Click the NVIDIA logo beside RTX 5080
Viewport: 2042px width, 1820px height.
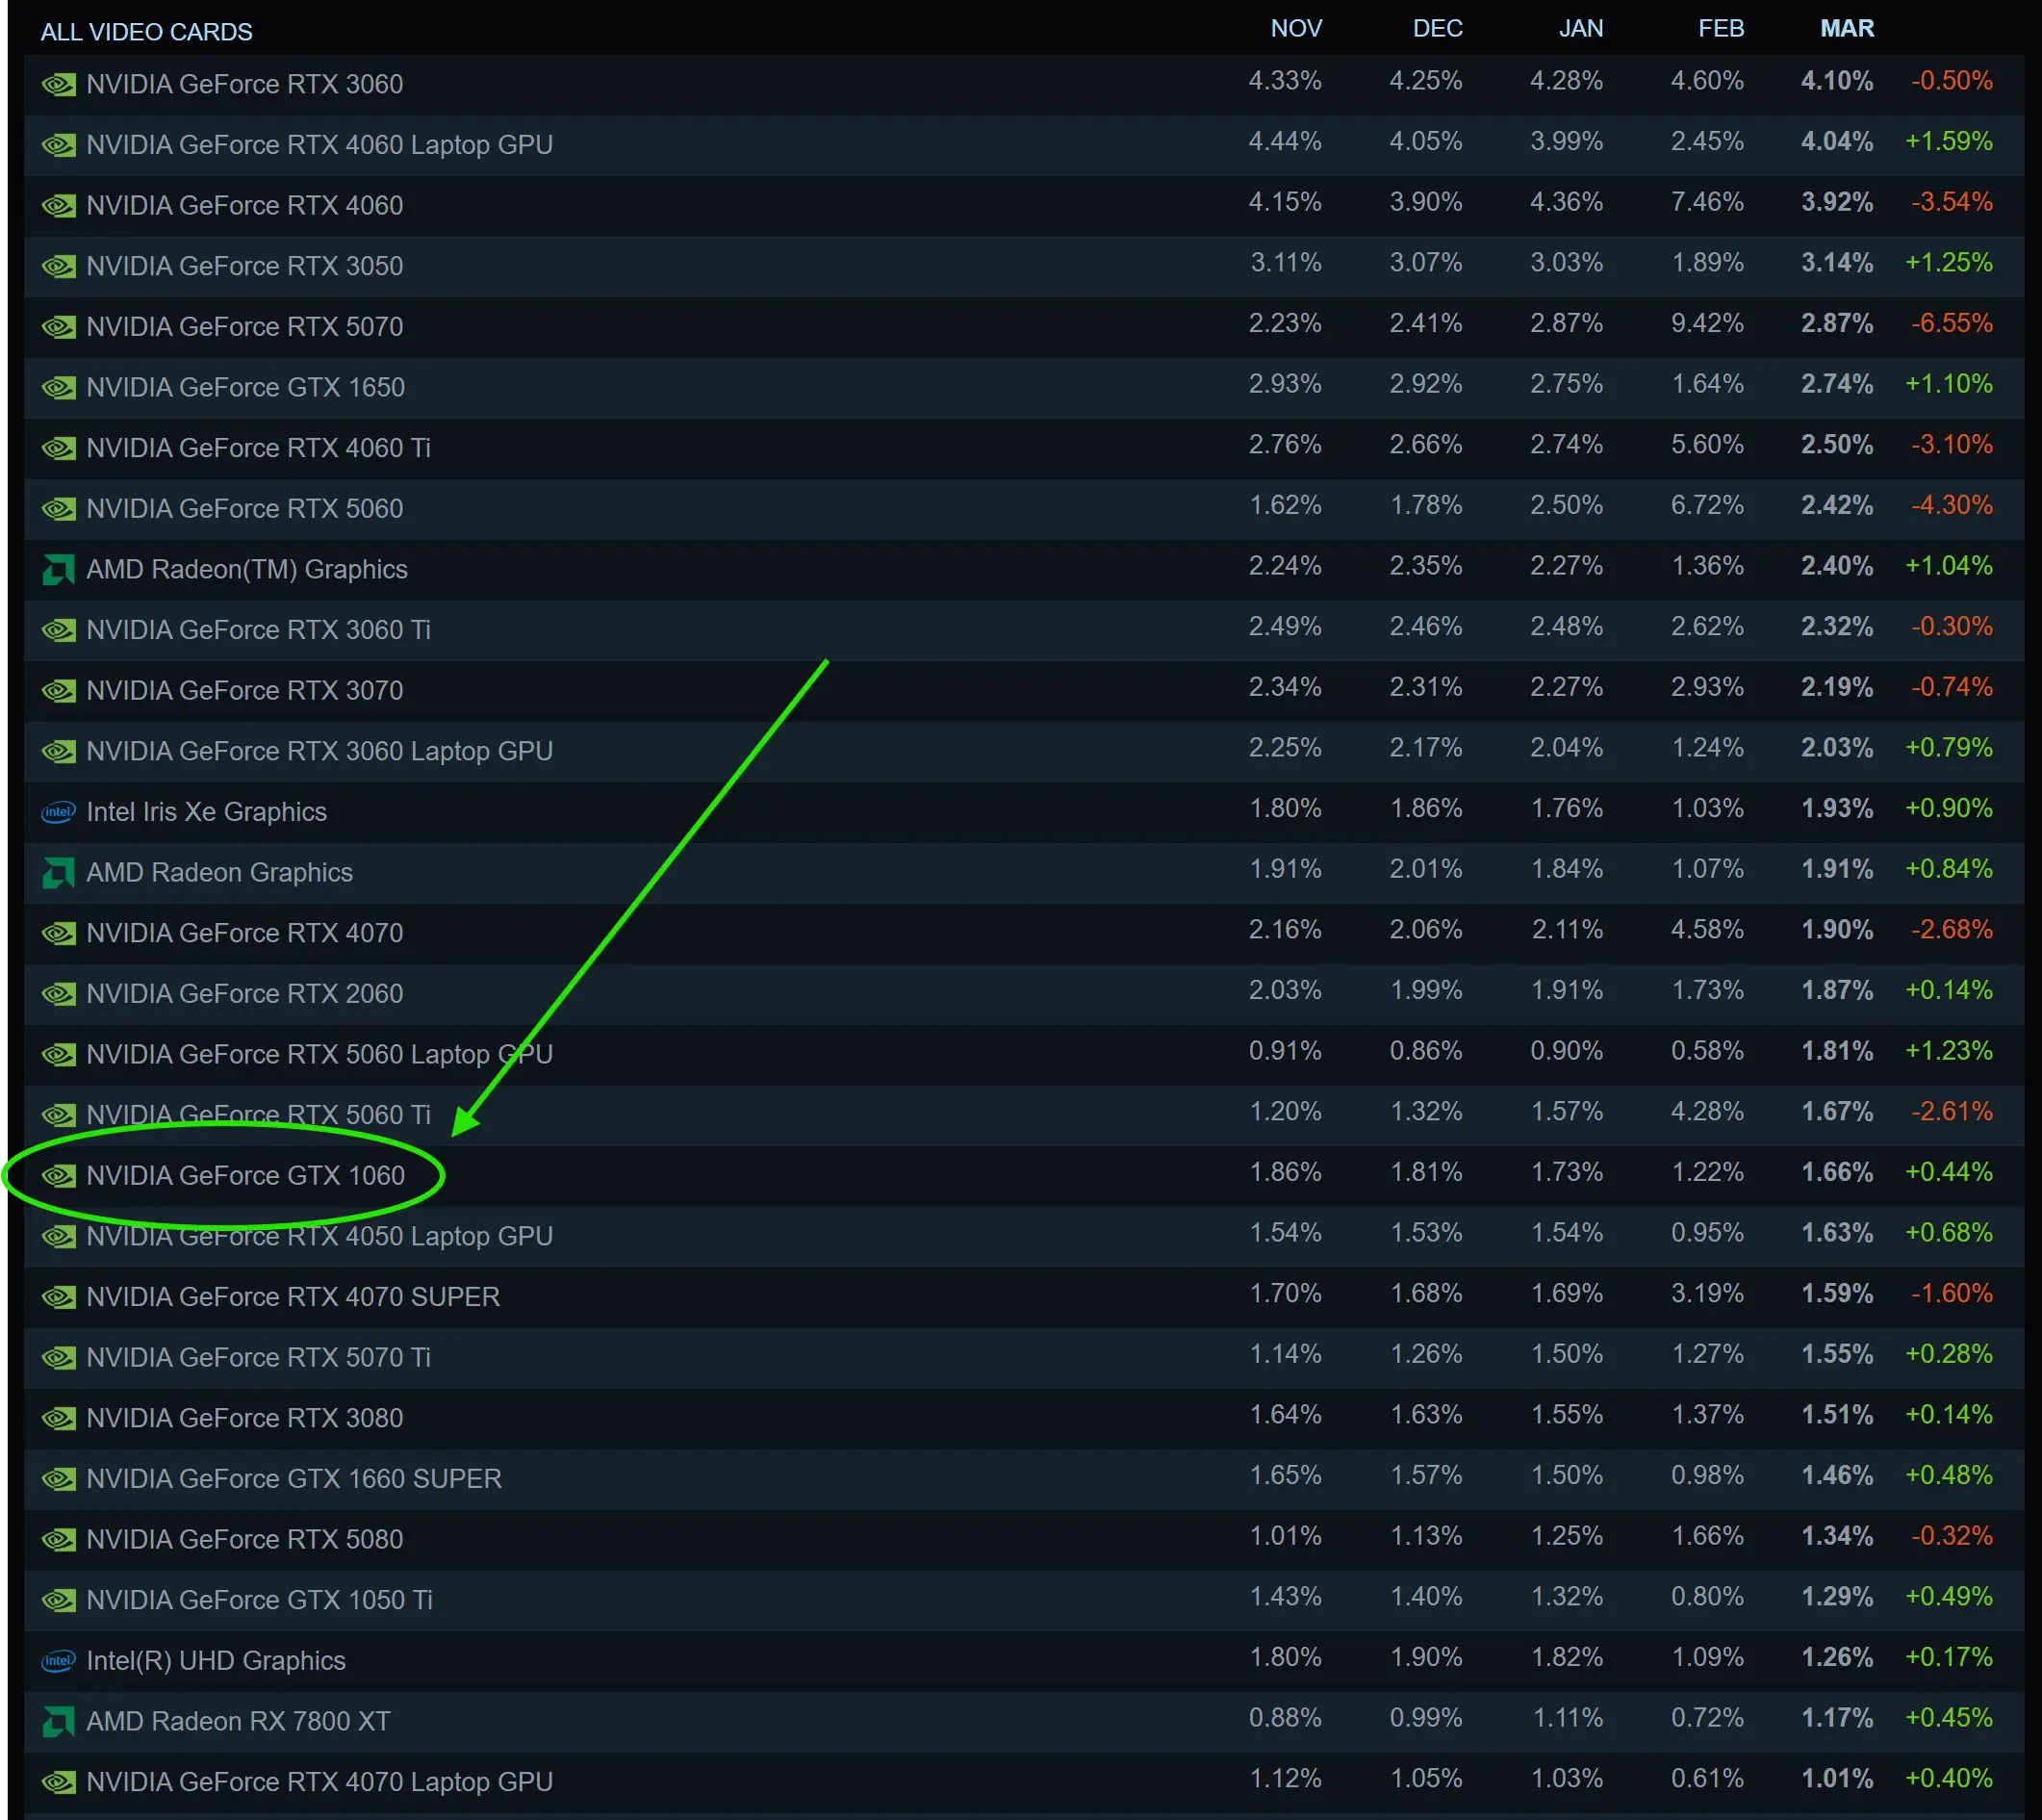click(x=58, y=1540)
